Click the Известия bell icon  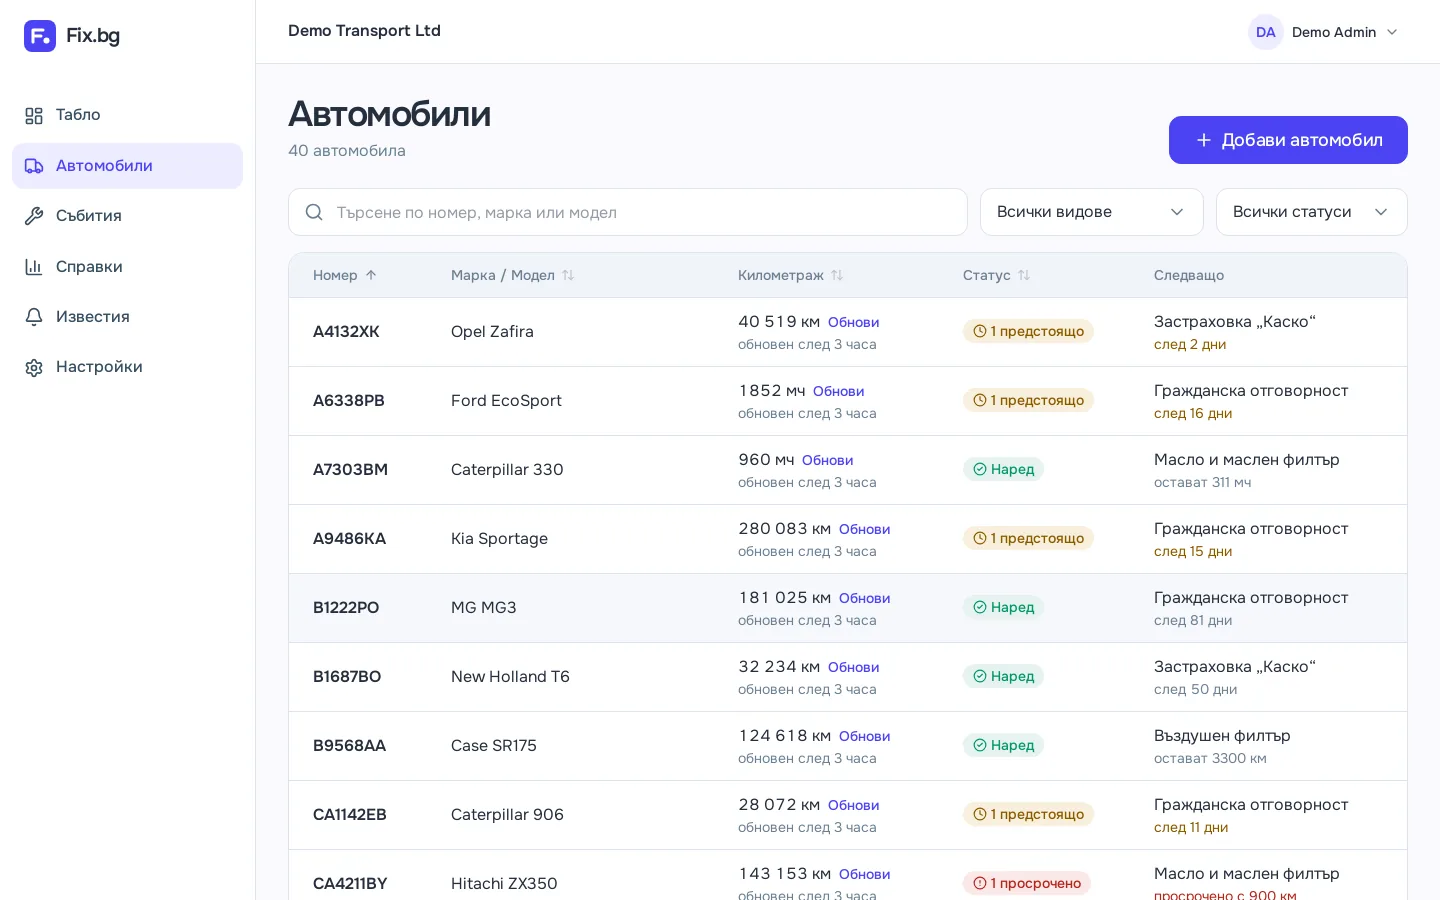coord(34,317)
